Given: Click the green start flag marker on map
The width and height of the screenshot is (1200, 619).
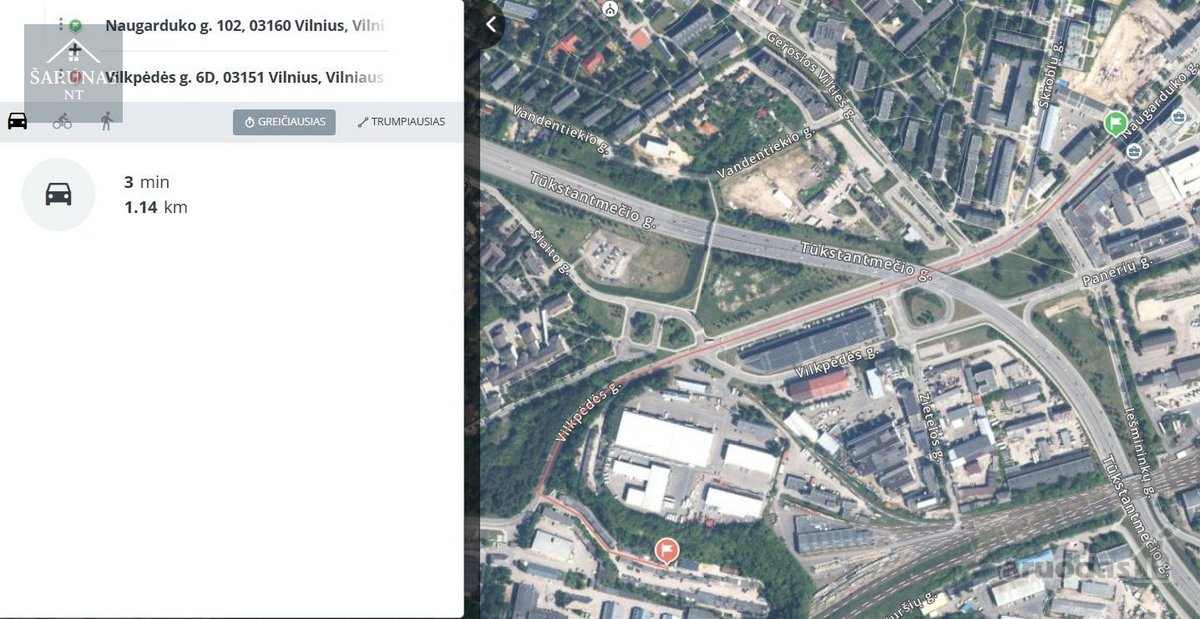Looking at the screenshot, I should tap(1116, 123).
